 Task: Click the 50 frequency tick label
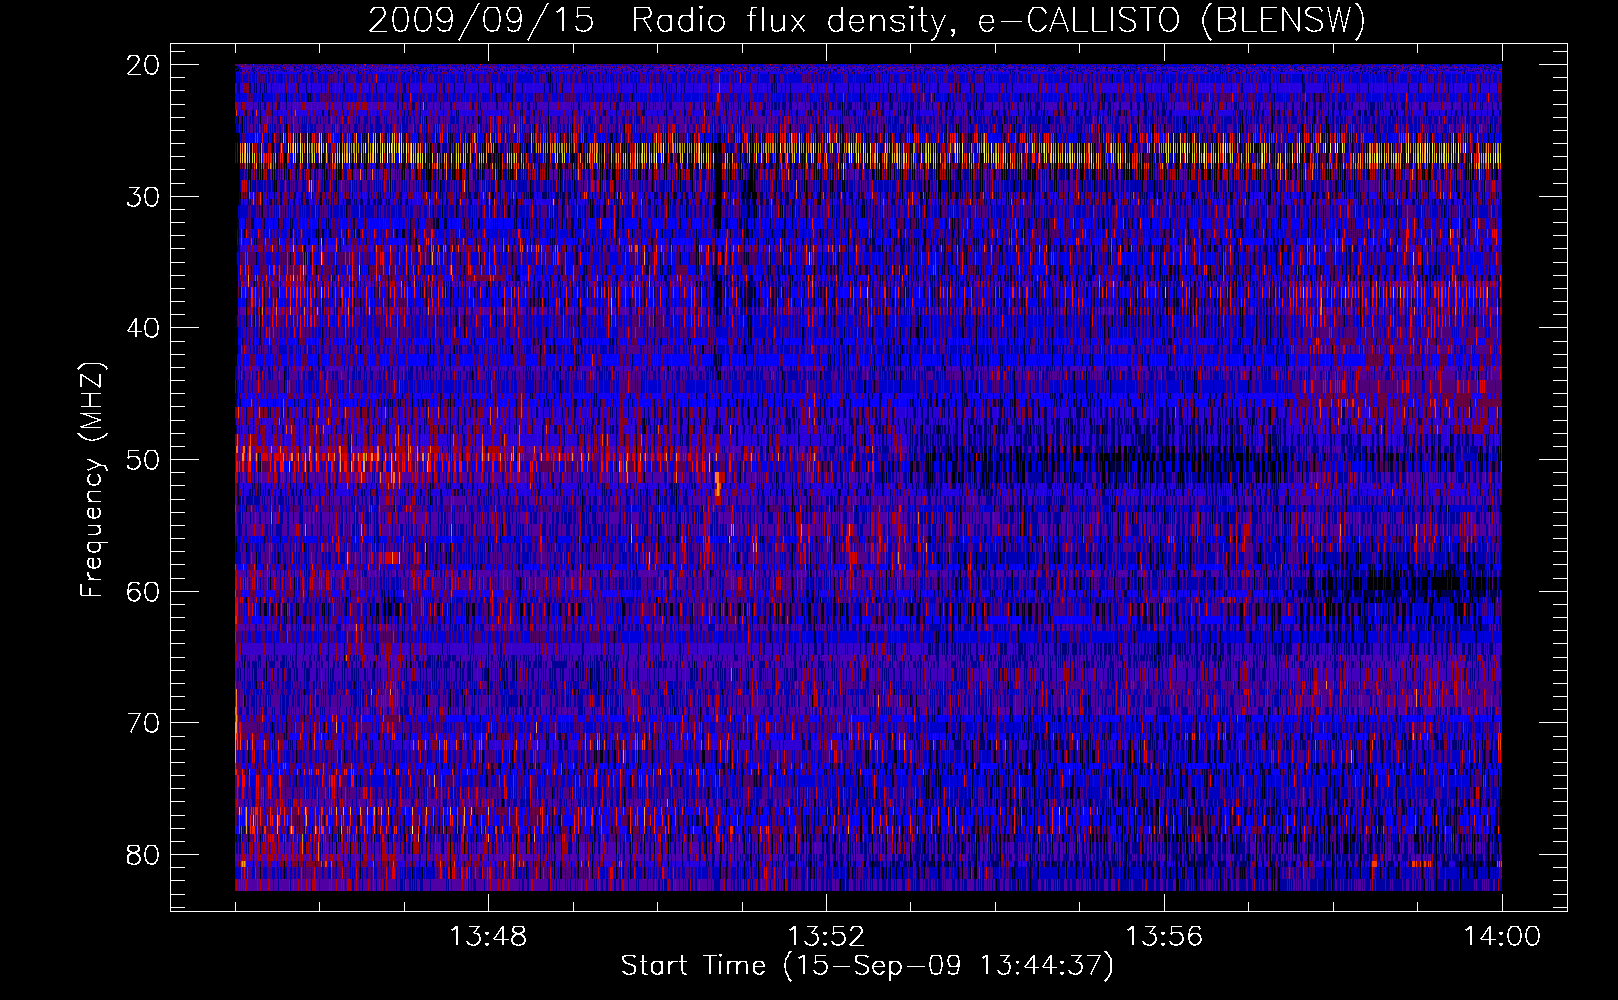click(144, 460)
